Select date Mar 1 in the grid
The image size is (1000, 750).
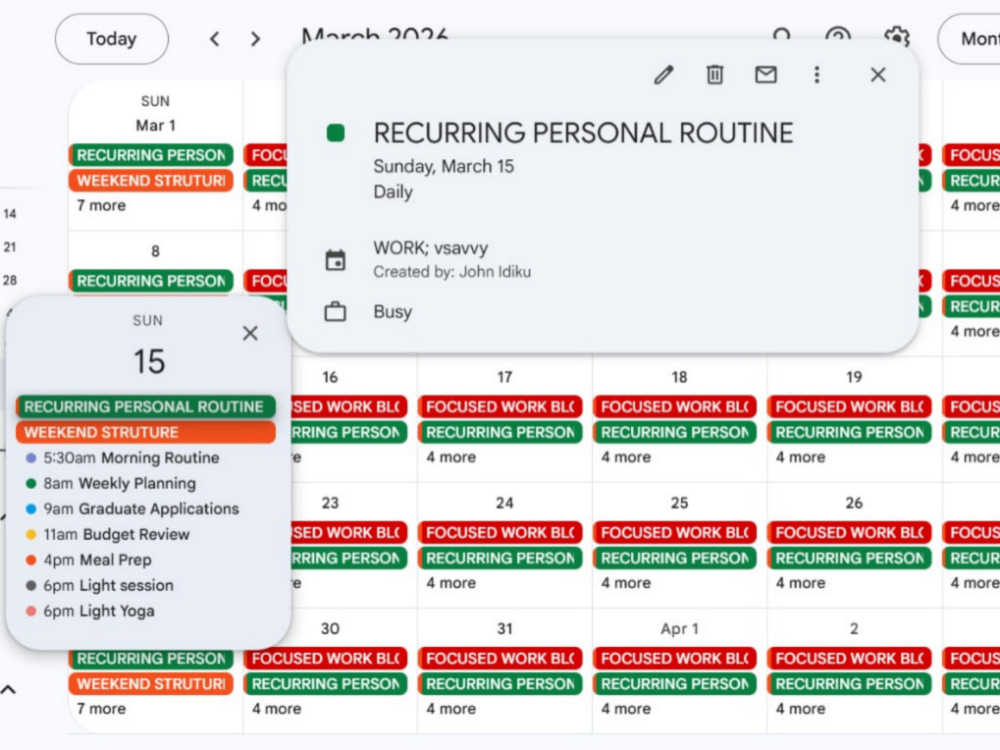[155, 126]
